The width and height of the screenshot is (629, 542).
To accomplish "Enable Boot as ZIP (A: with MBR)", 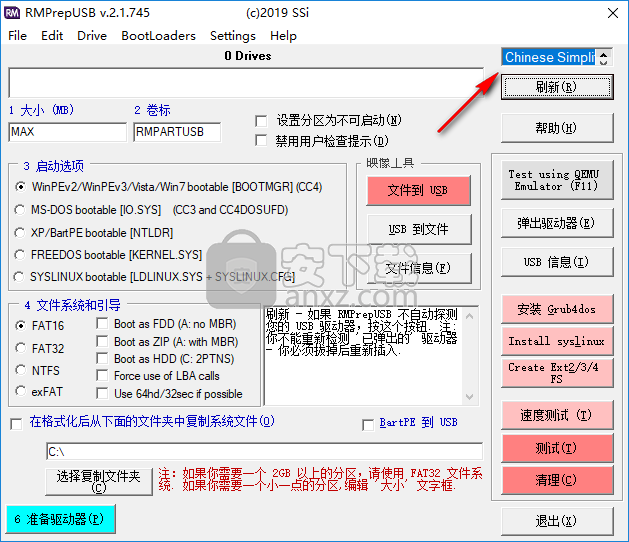I will pos(102,341).
